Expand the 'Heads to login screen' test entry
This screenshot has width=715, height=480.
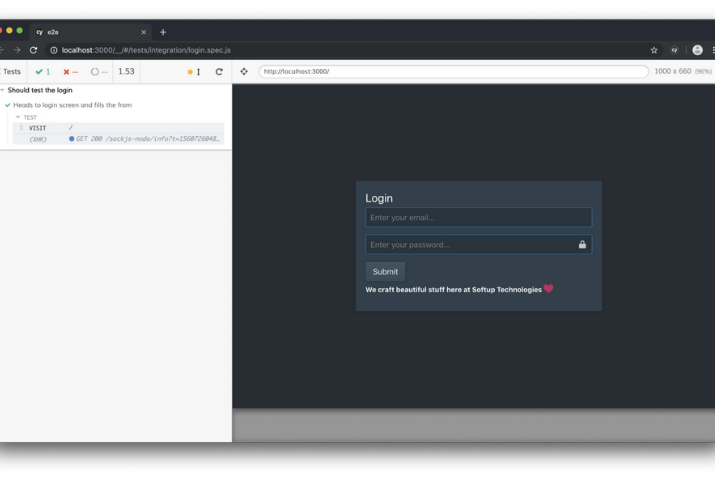coord(72,105)
